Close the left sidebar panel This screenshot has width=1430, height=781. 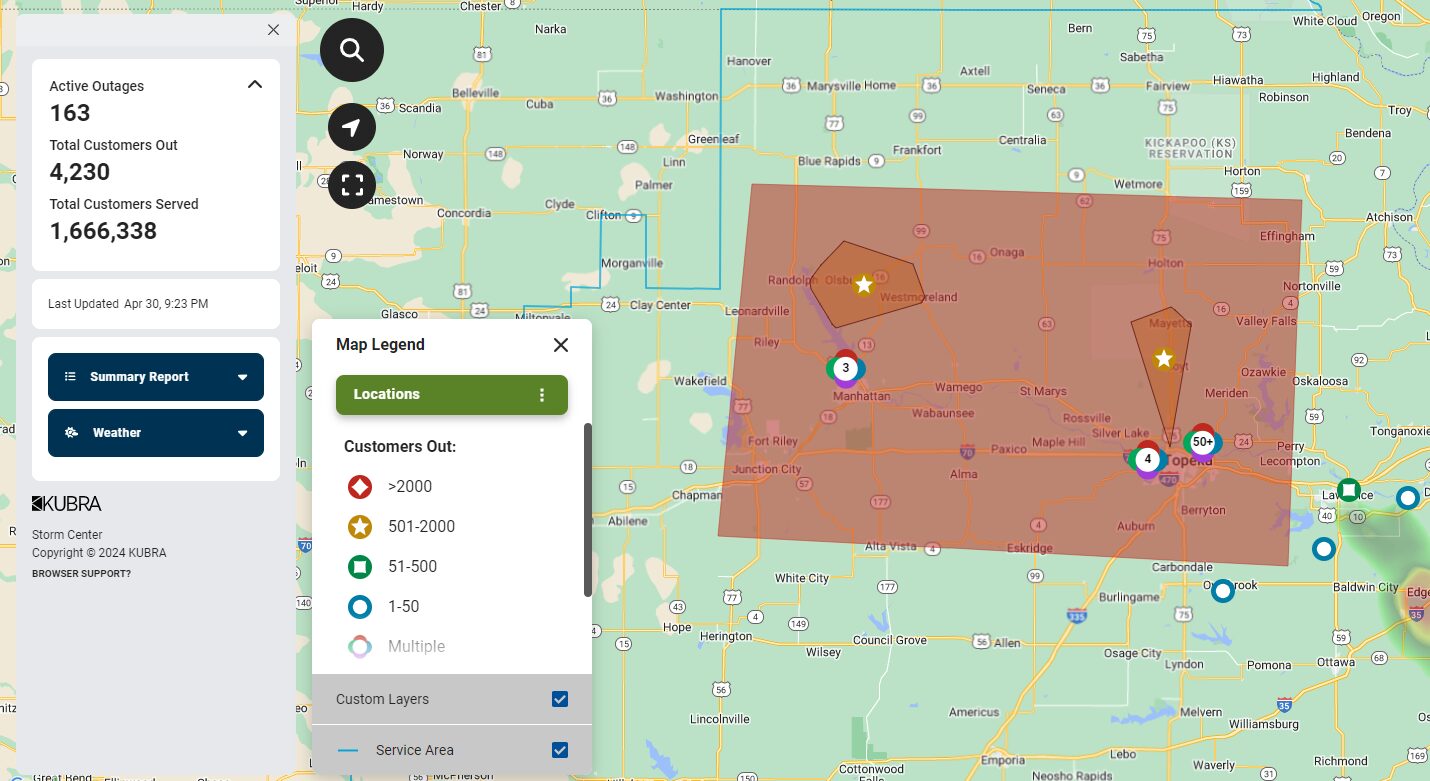pyautogui.click(x=273, y=30)
